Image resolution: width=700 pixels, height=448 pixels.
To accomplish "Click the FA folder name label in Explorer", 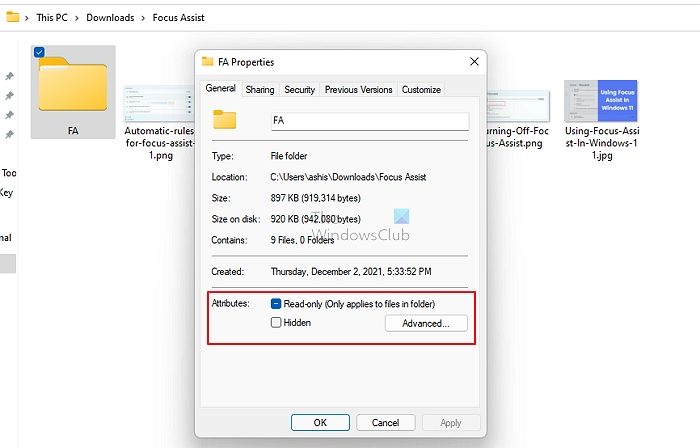I will (x=73, y=131).
